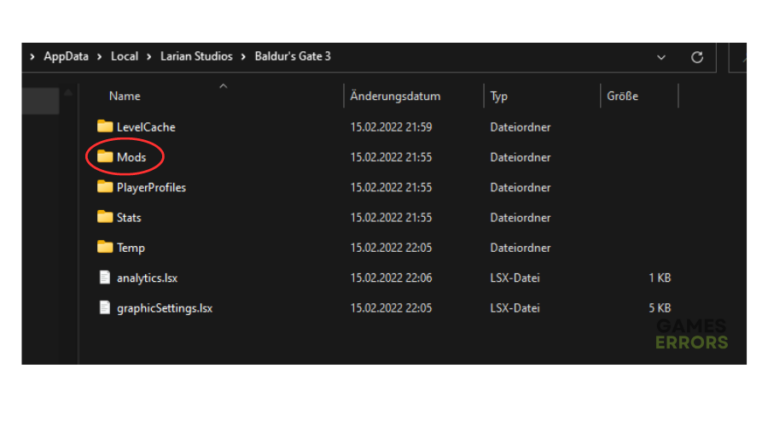
Task: Sort files by the Name column
Action: tap(125, 97)
